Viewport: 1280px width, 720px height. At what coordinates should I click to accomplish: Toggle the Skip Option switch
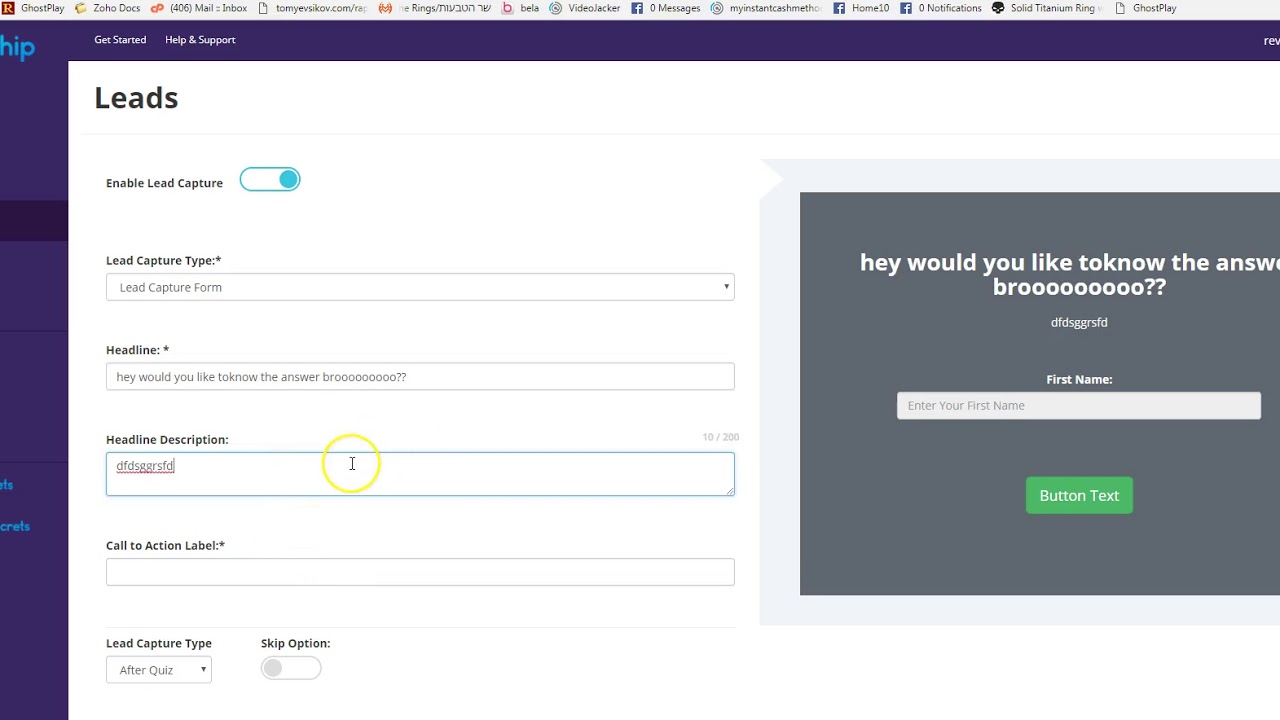[291, 668]
